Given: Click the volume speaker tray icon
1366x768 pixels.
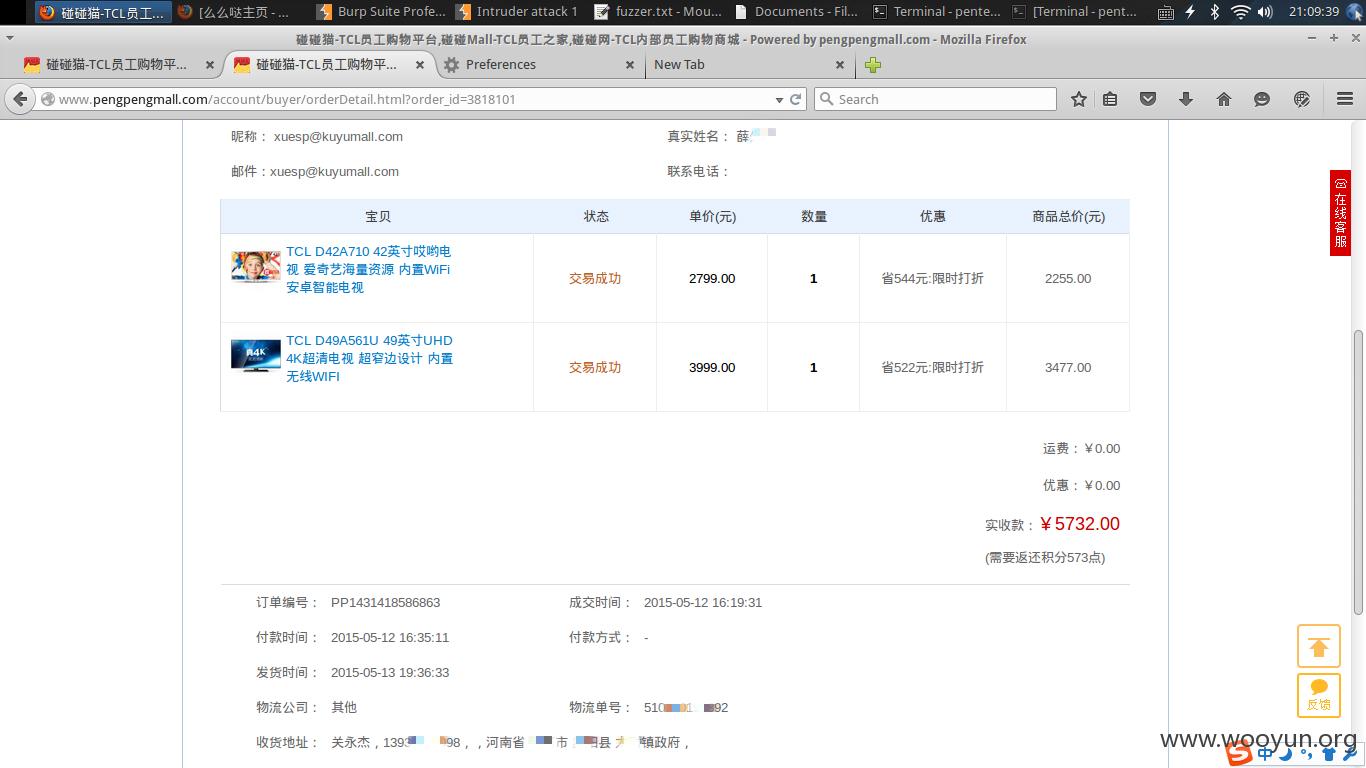Looking at the screenshot, I should click(1265, 12).
